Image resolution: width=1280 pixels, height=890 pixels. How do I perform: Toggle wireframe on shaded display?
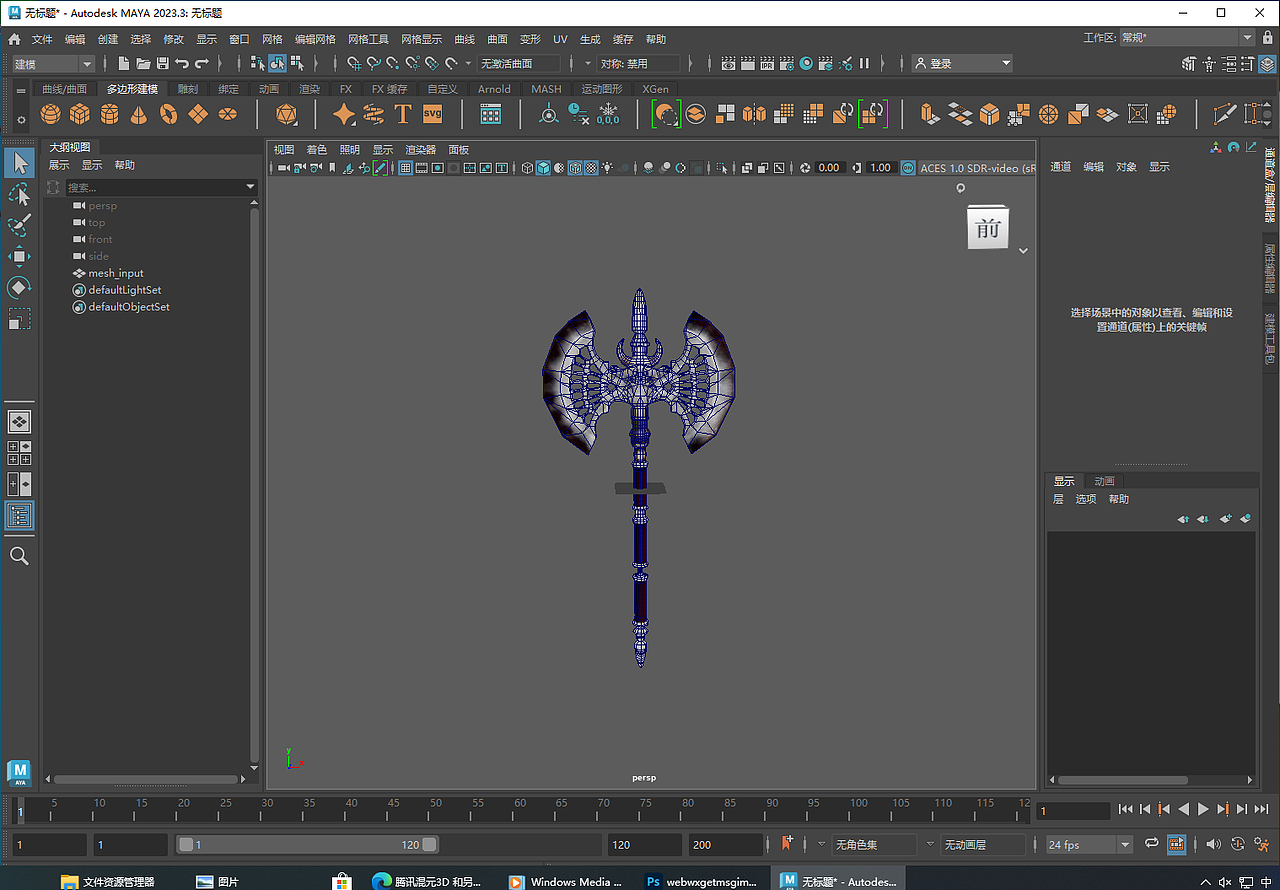tap(575, 168)
